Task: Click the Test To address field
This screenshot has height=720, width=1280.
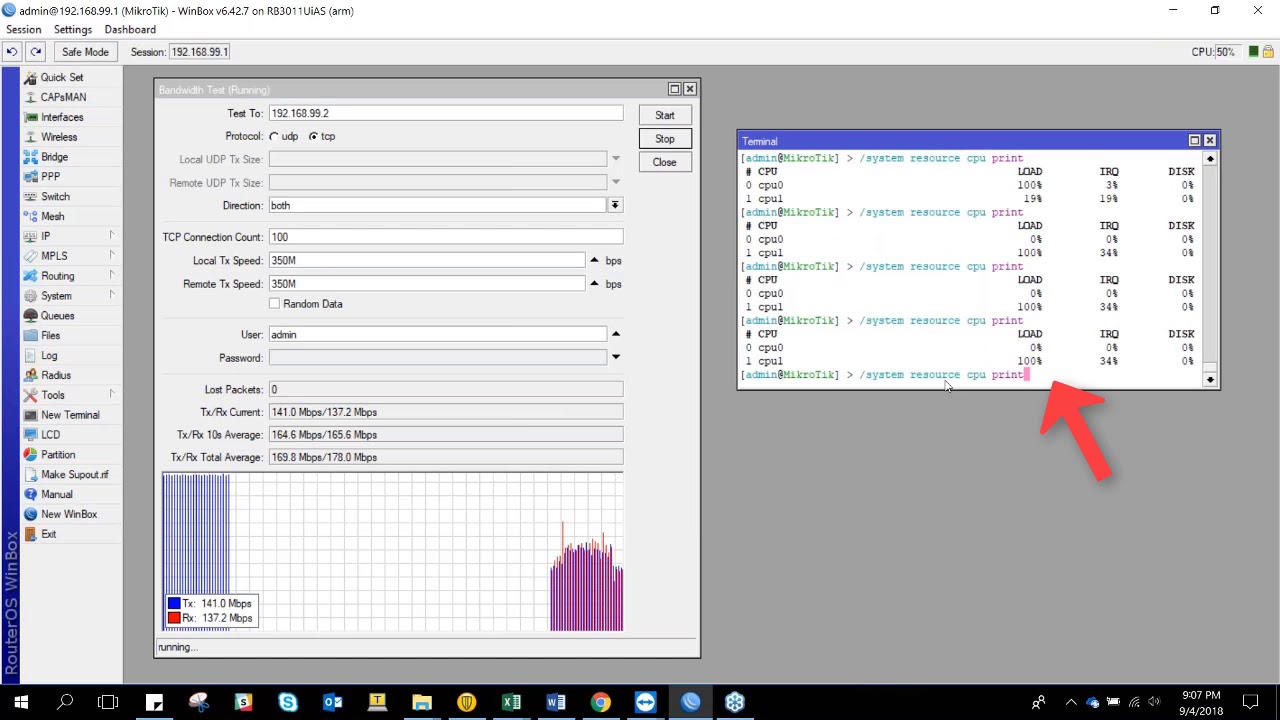Action: click(445, 113)
